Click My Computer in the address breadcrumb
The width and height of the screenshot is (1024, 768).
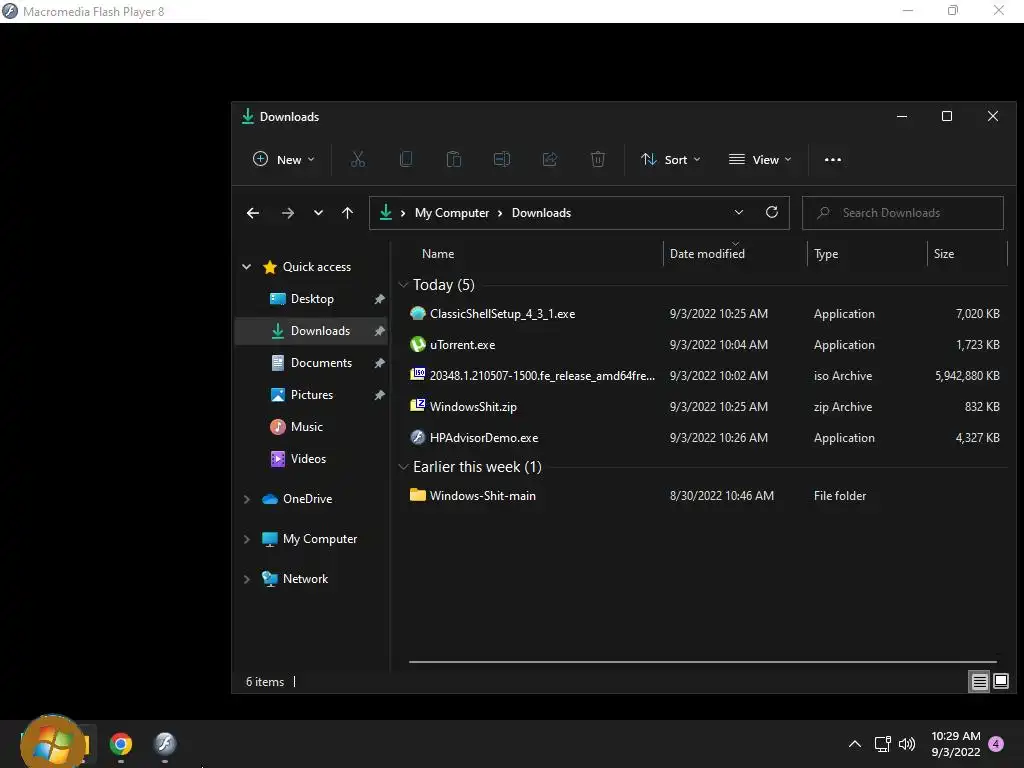[452, 213]
